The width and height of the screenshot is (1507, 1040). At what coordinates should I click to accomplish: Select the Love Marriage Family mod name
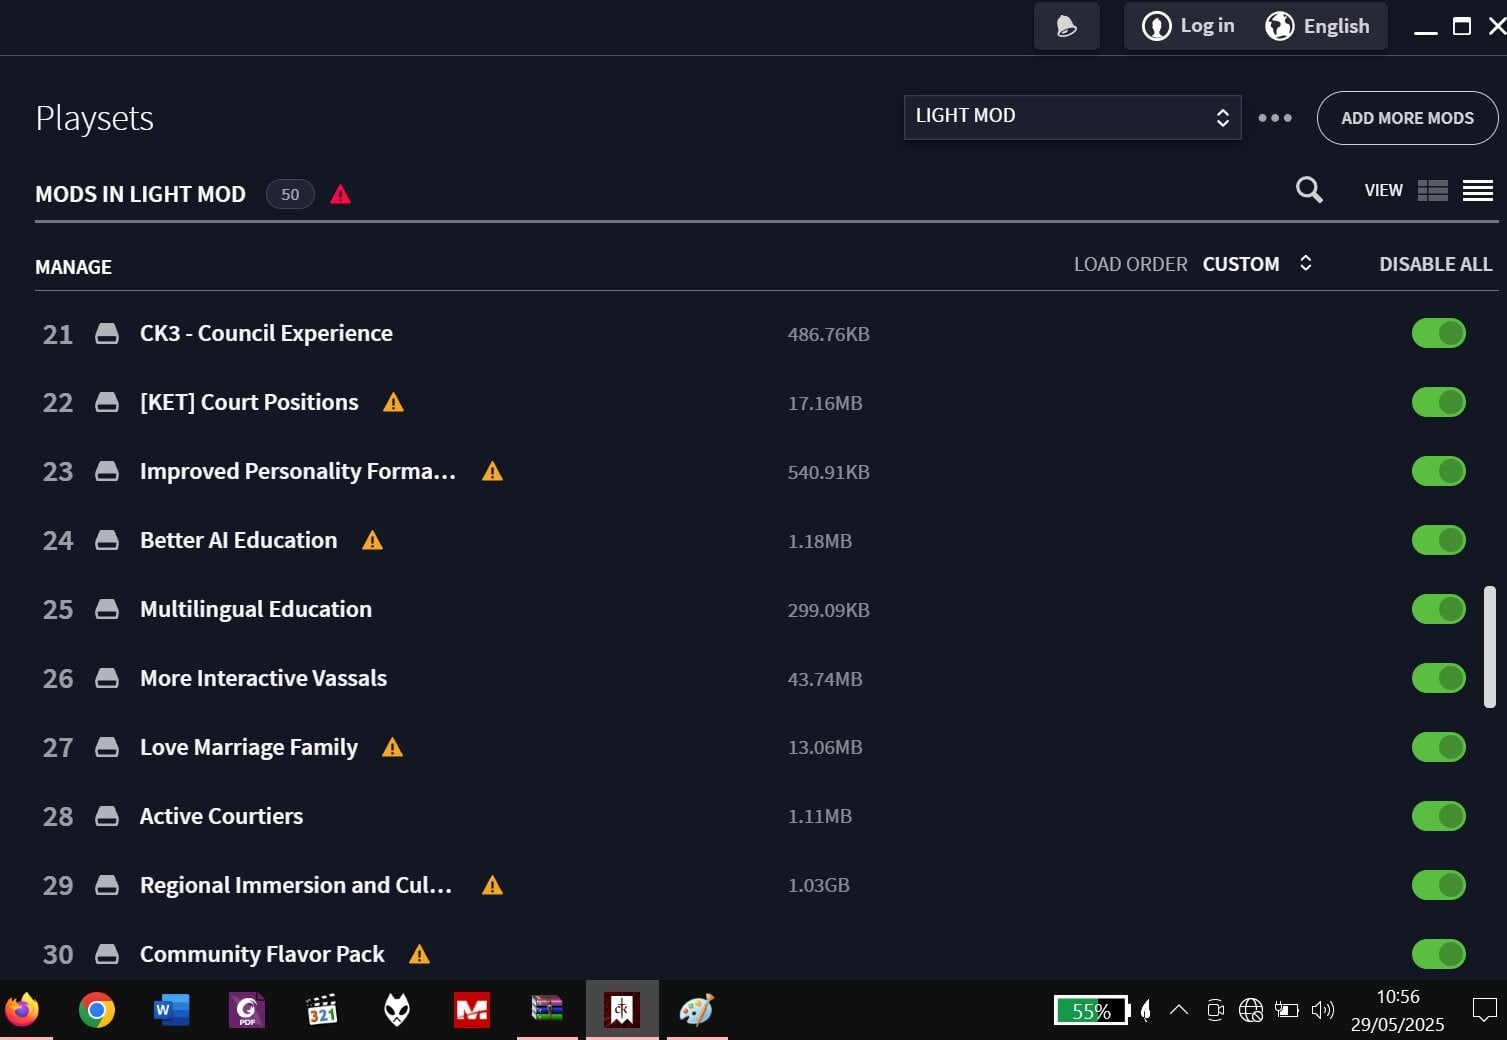coord(249,747)
